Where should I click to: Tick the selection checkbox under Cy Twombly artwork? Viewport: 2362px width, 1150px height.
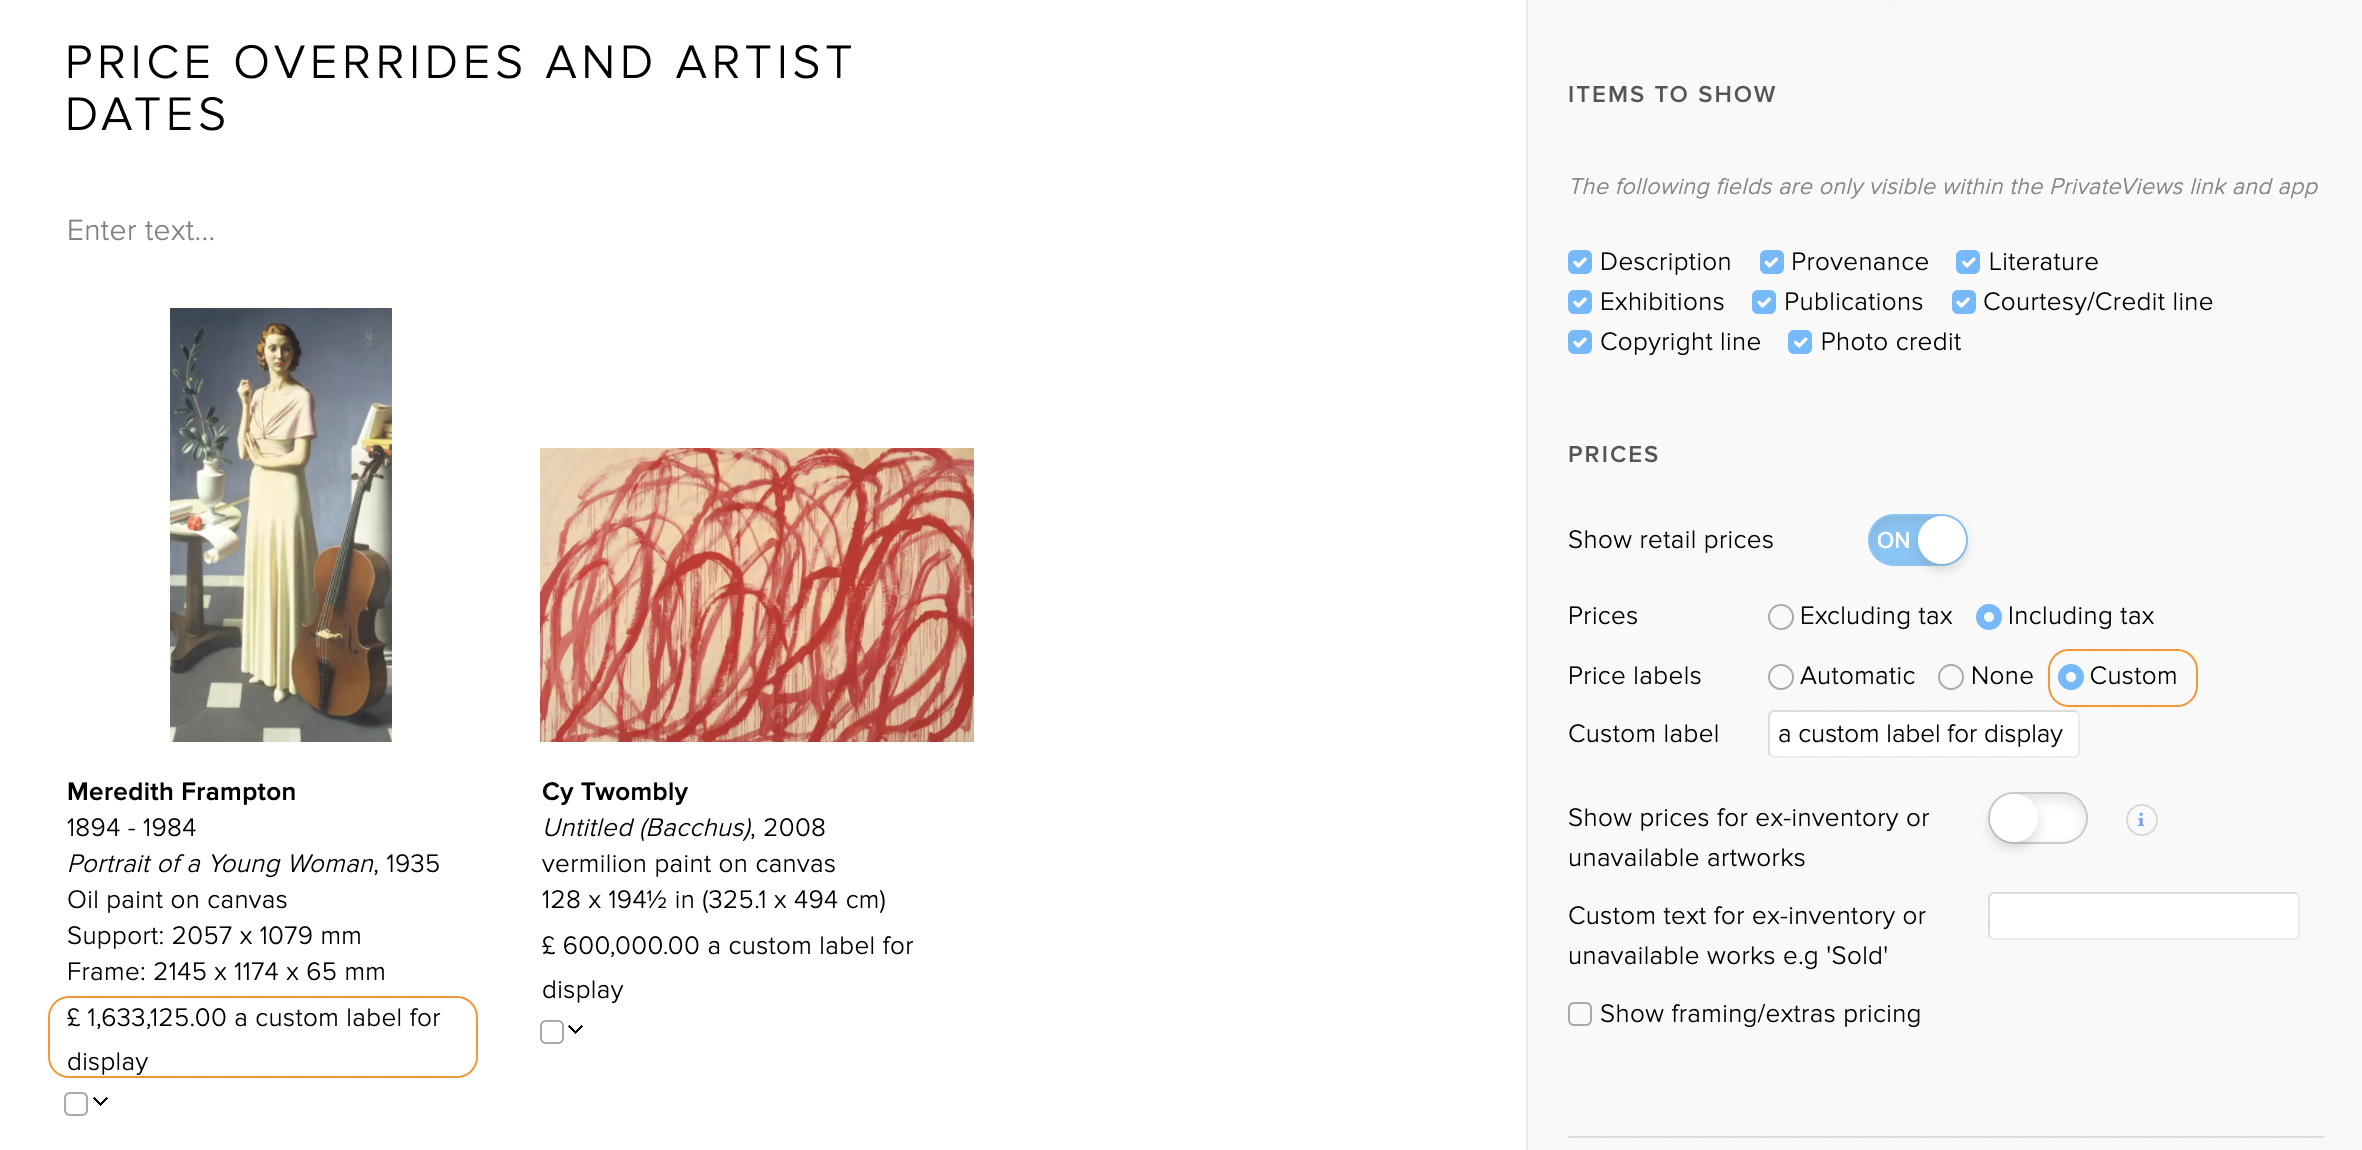552,1032
